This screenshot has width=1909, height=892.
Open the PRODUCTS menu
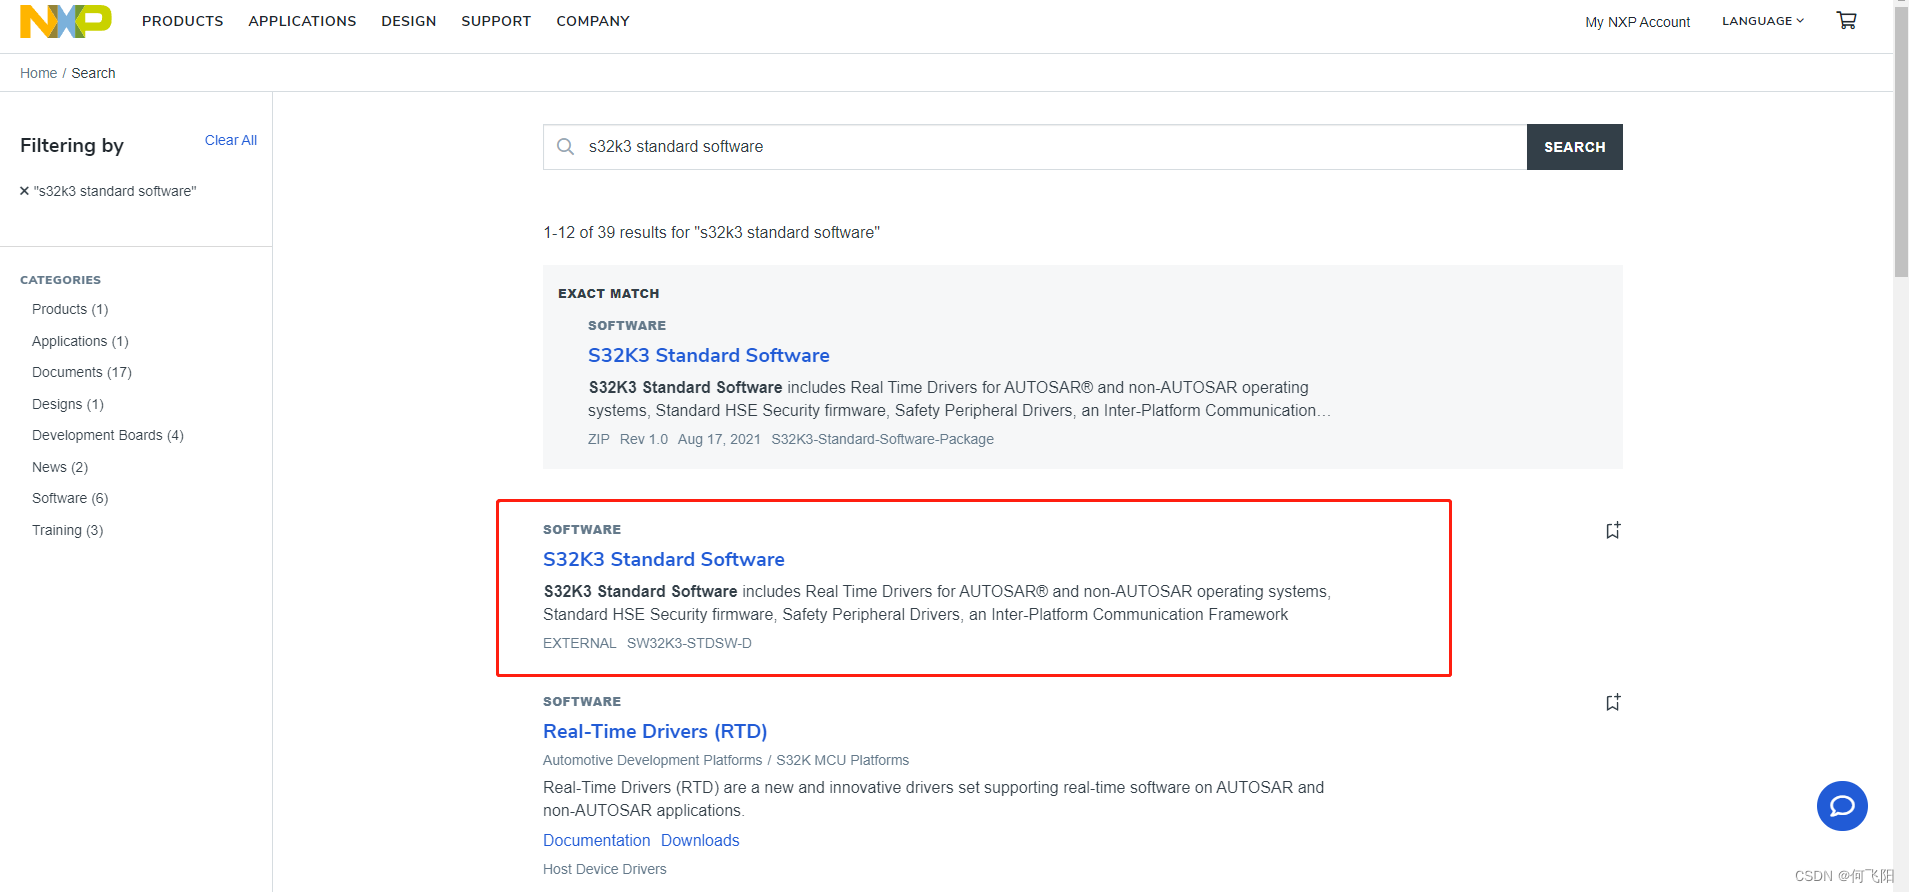[183, 21]
